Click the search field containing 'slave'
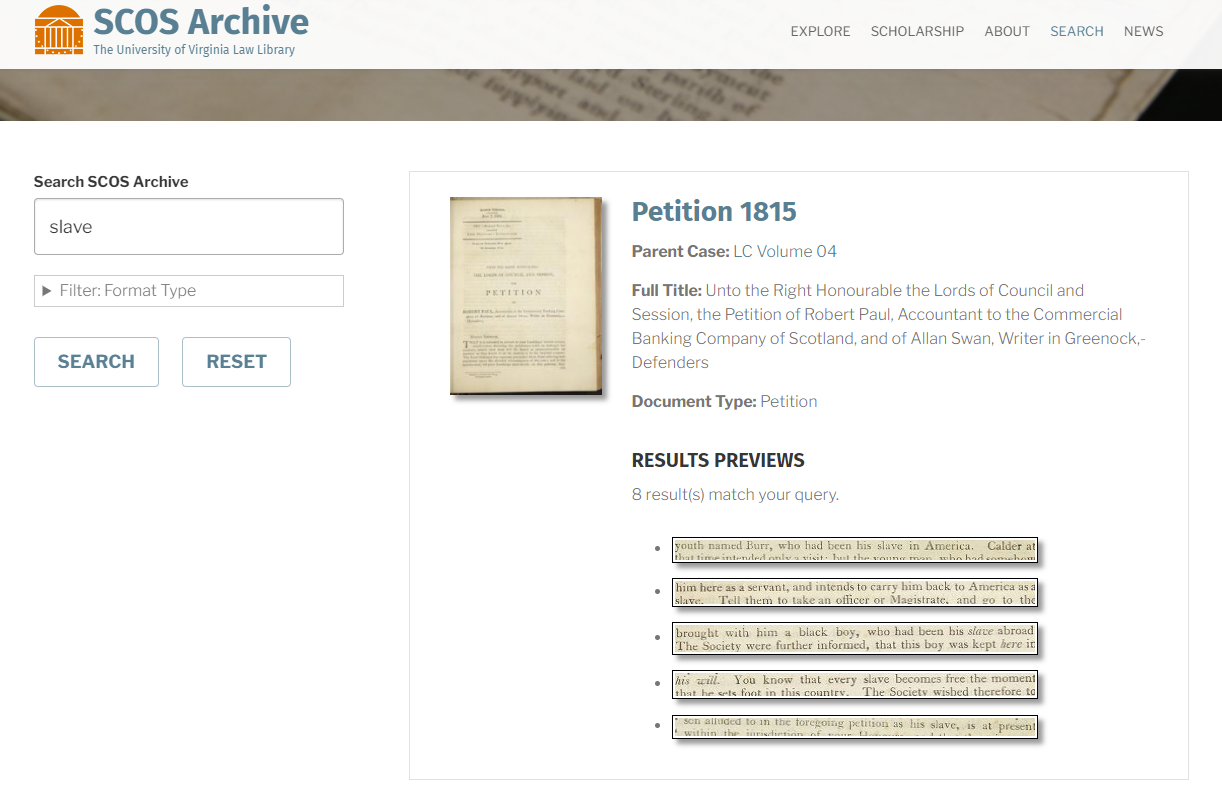This screenshot has width=1222, height=792. 189,227
